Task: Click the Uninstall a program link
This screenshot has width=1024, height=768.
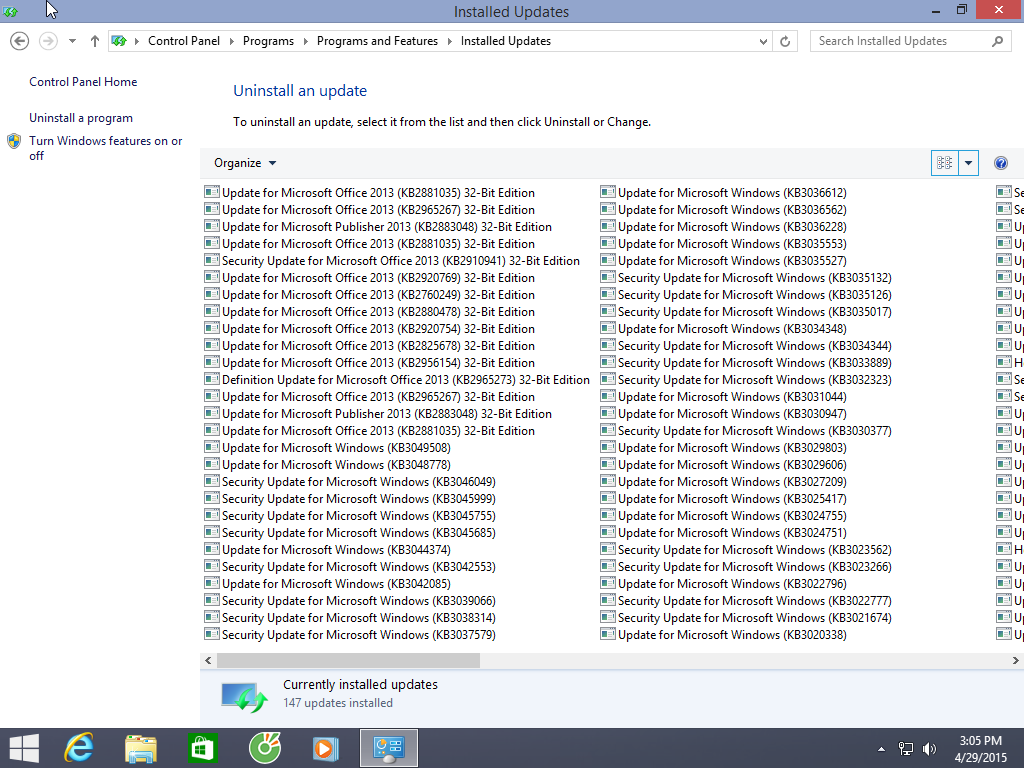Action: (81, 118)
